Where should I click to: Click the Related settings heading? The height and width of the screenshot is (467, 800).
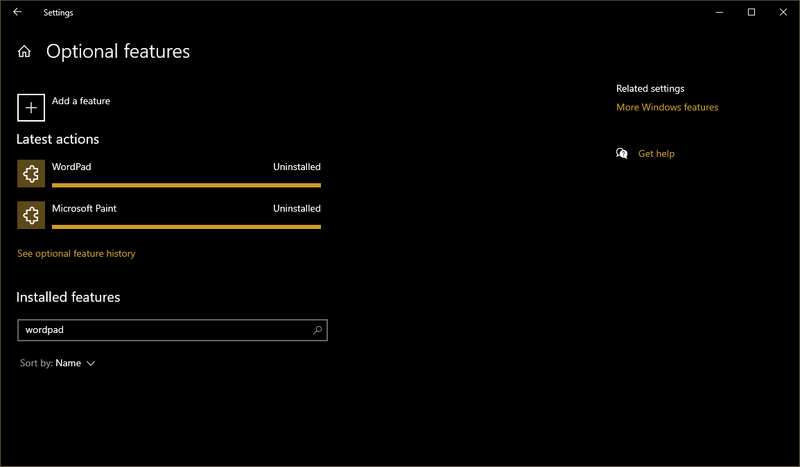coord(650,88)
